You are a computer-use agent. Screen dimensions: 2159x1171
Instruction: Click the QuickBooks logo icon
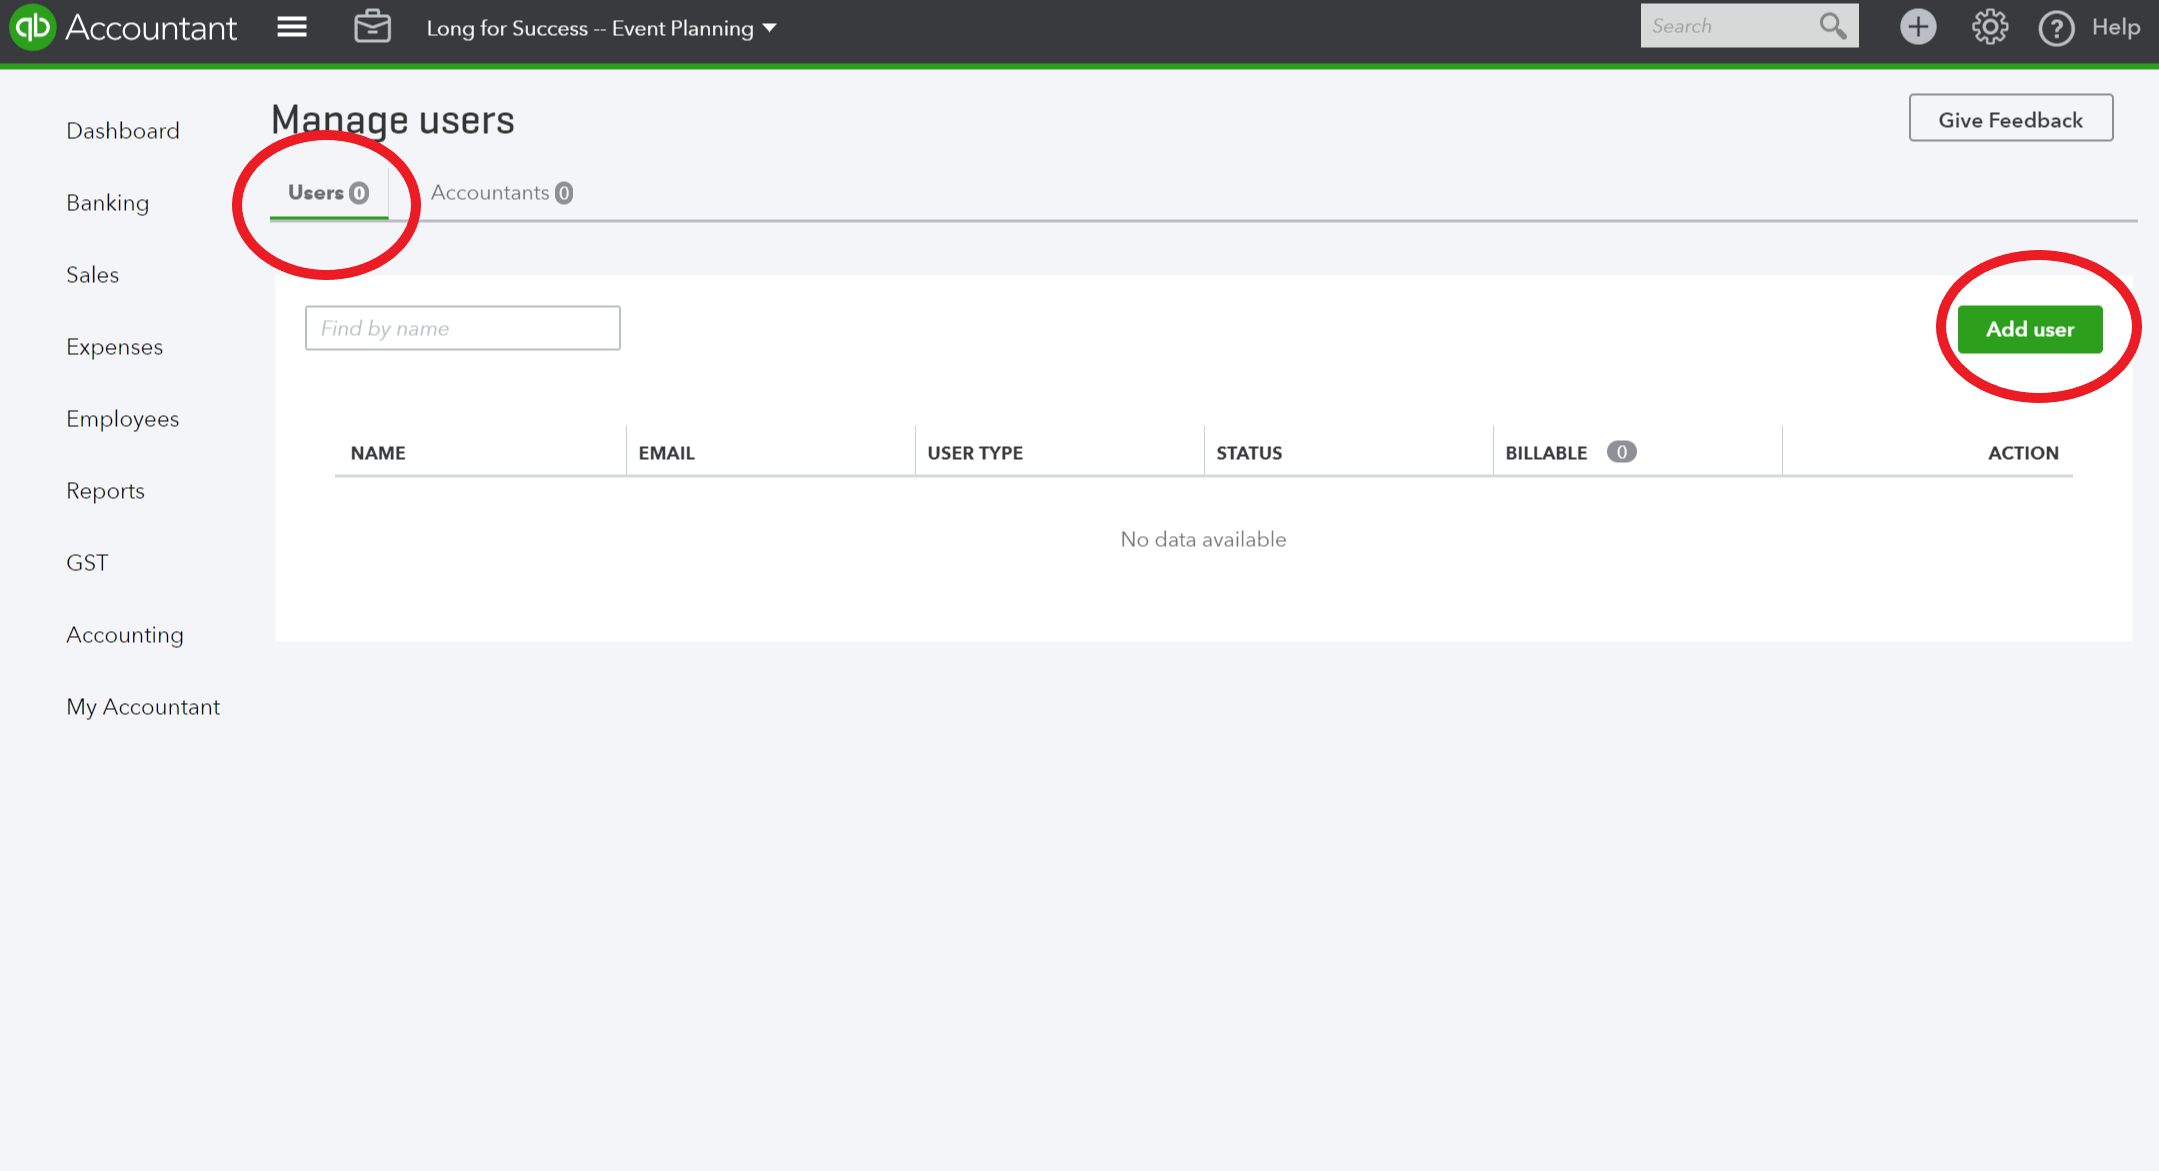pyautogui.click(x=32, y=27)
